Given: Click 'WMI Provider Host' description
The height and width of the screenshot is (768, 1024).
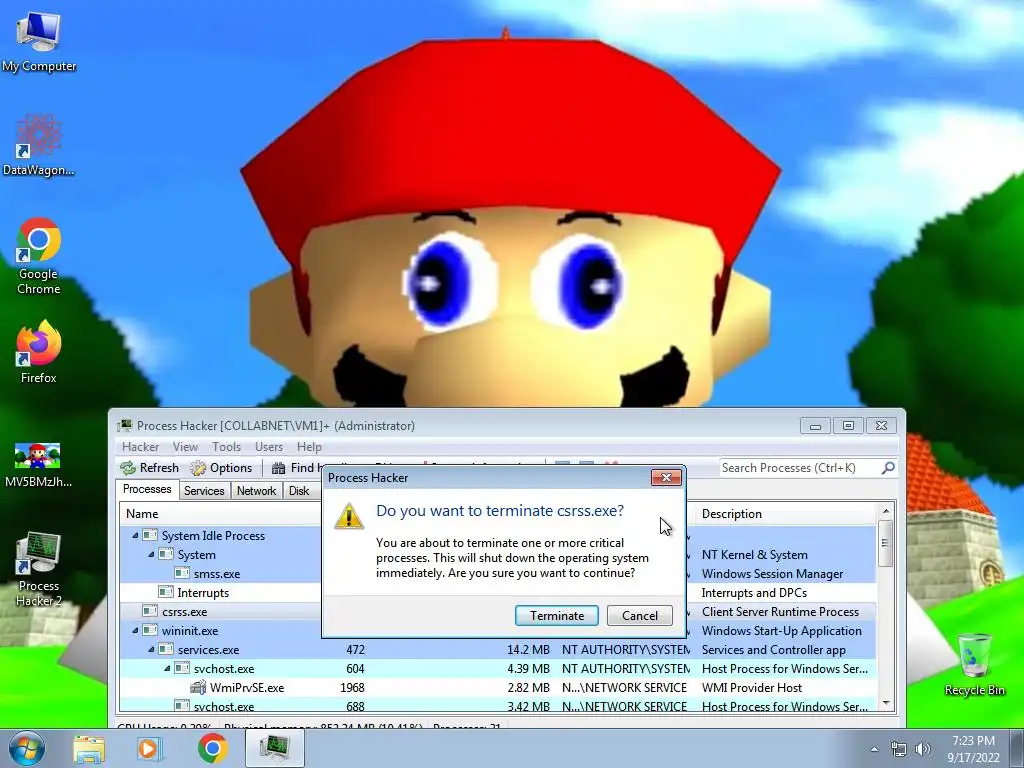Looking at the screenshot, I should (x=752, y=688).
